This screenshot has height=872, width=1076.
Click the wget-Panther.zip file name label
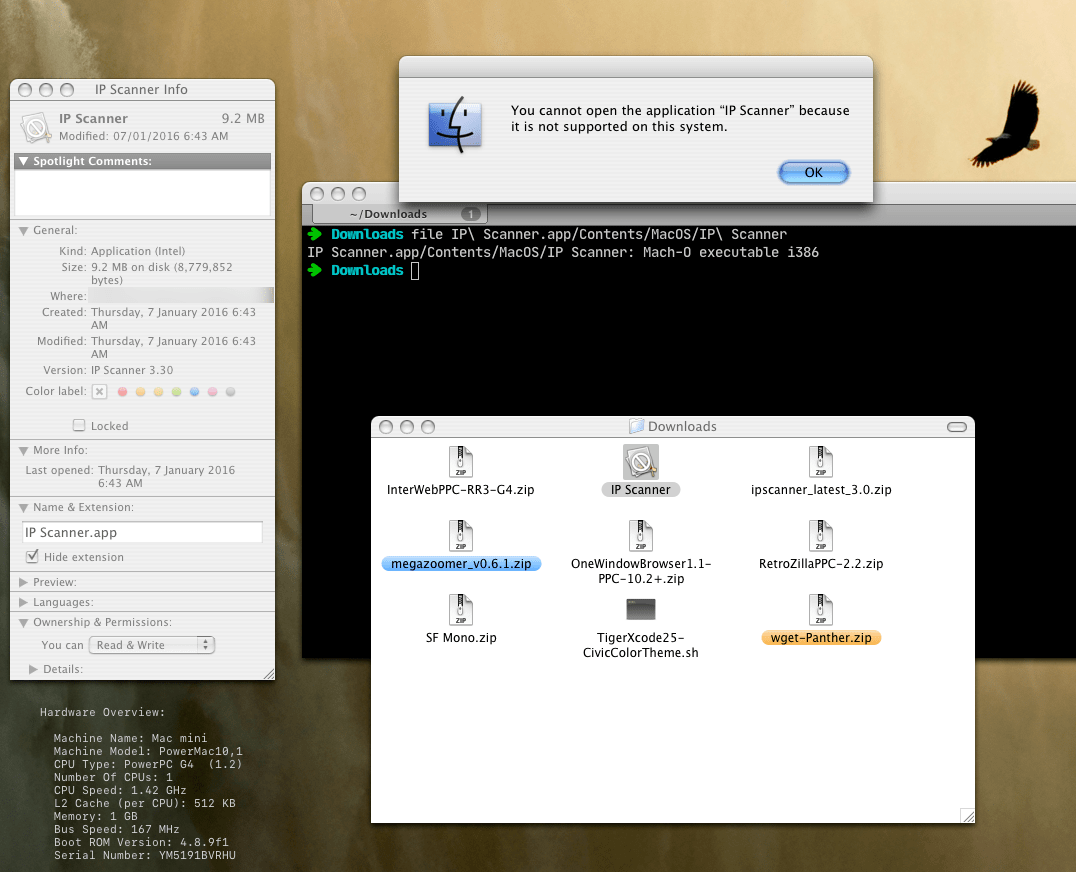point(821,637)
